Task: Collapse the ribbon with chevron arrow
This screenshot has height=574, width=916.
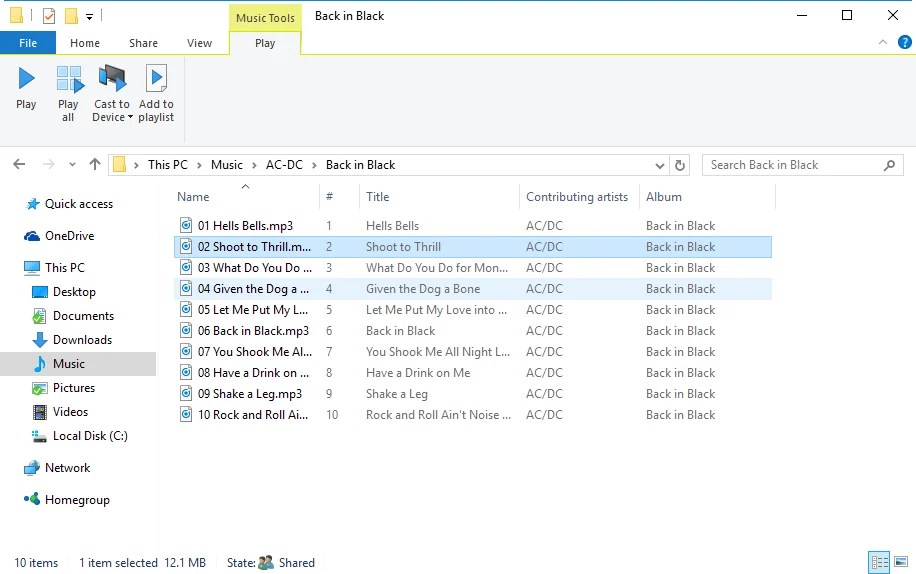Action: [x=883, y=42]
